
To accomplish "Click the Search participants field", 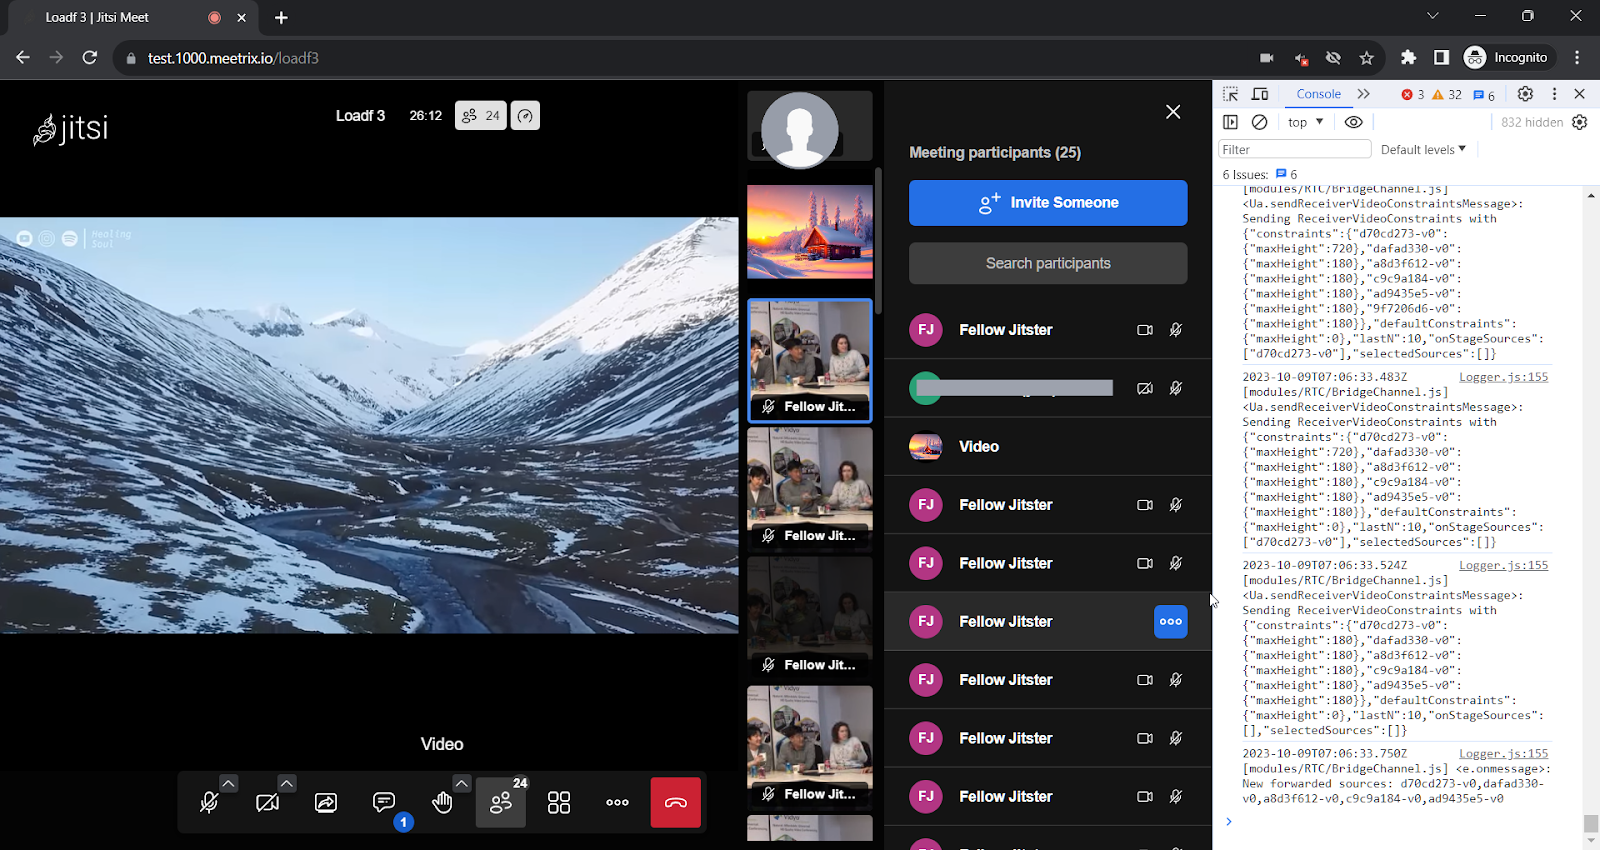I will [x=1048, y=263].
